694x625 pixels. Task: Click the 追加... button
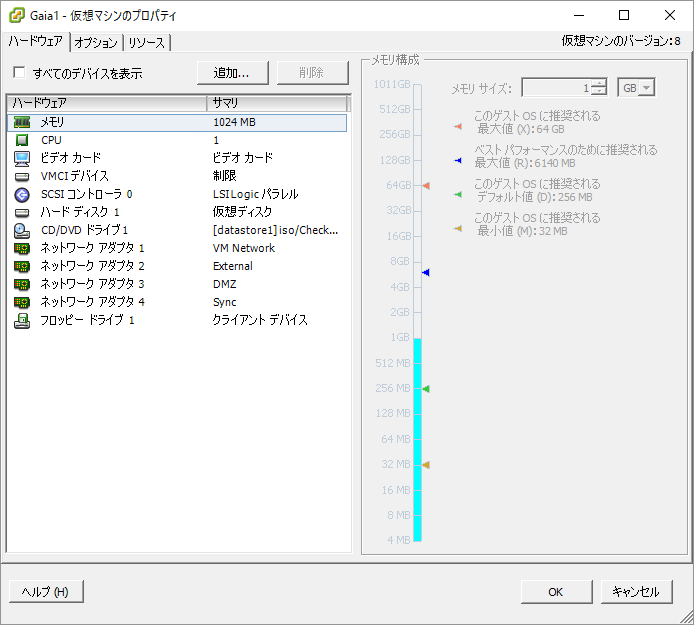point(233,73)
